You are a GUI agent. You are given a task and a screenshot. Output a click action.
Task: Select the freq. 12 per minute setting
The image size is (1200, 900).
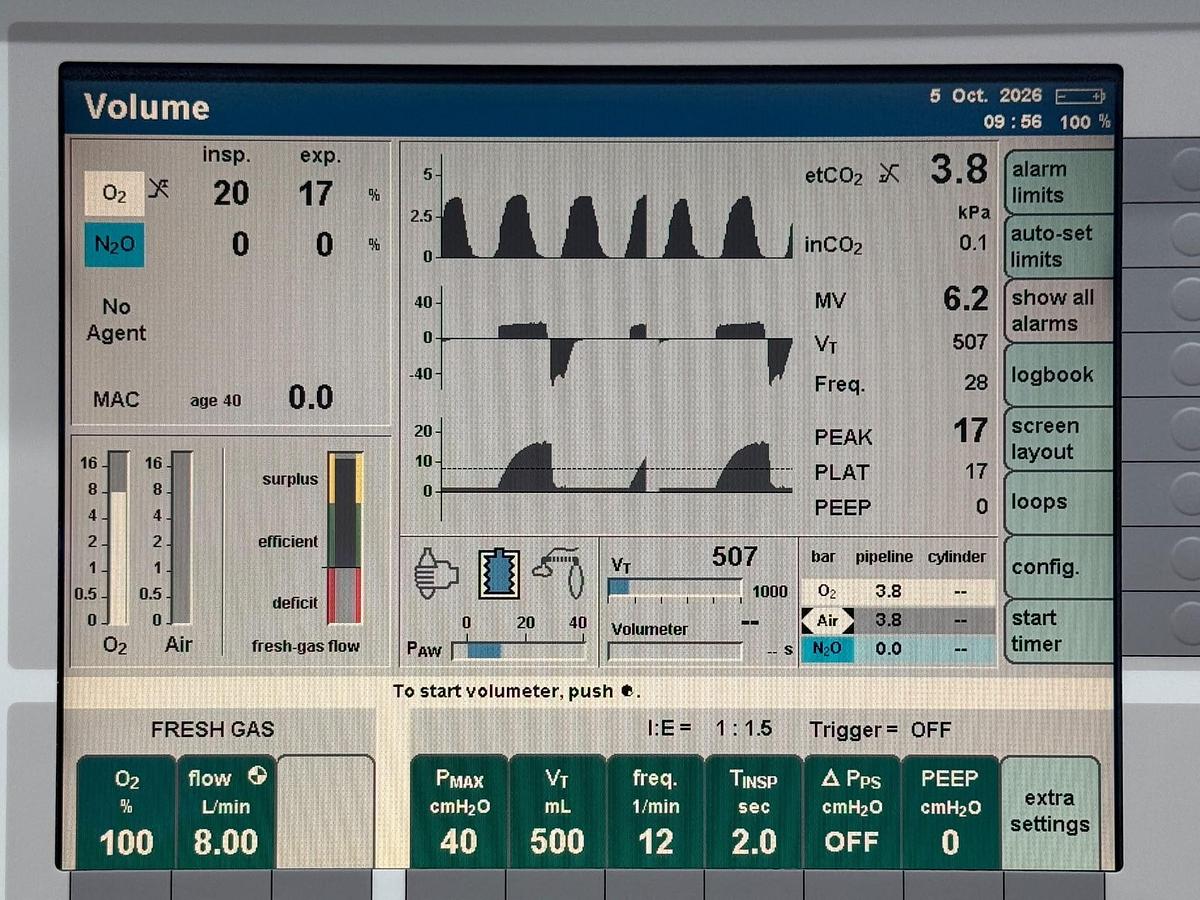[655, 811]
